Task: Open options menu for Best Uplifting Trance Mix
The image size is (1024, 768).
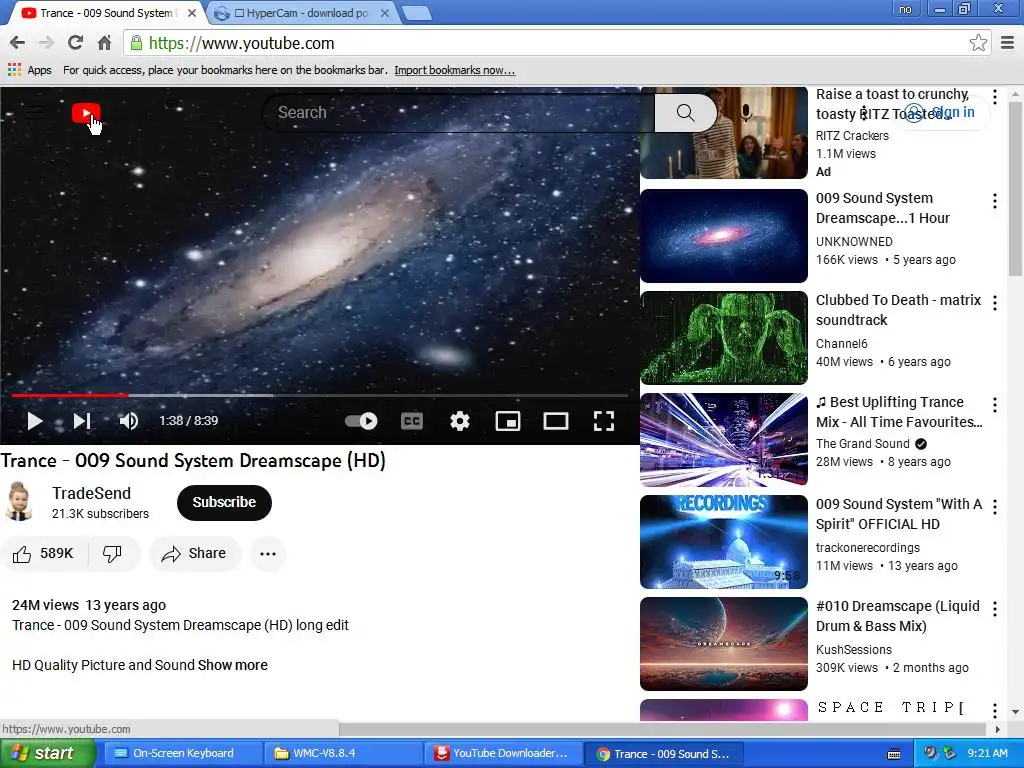Action: pyautogui.click(x=995, y=405)
